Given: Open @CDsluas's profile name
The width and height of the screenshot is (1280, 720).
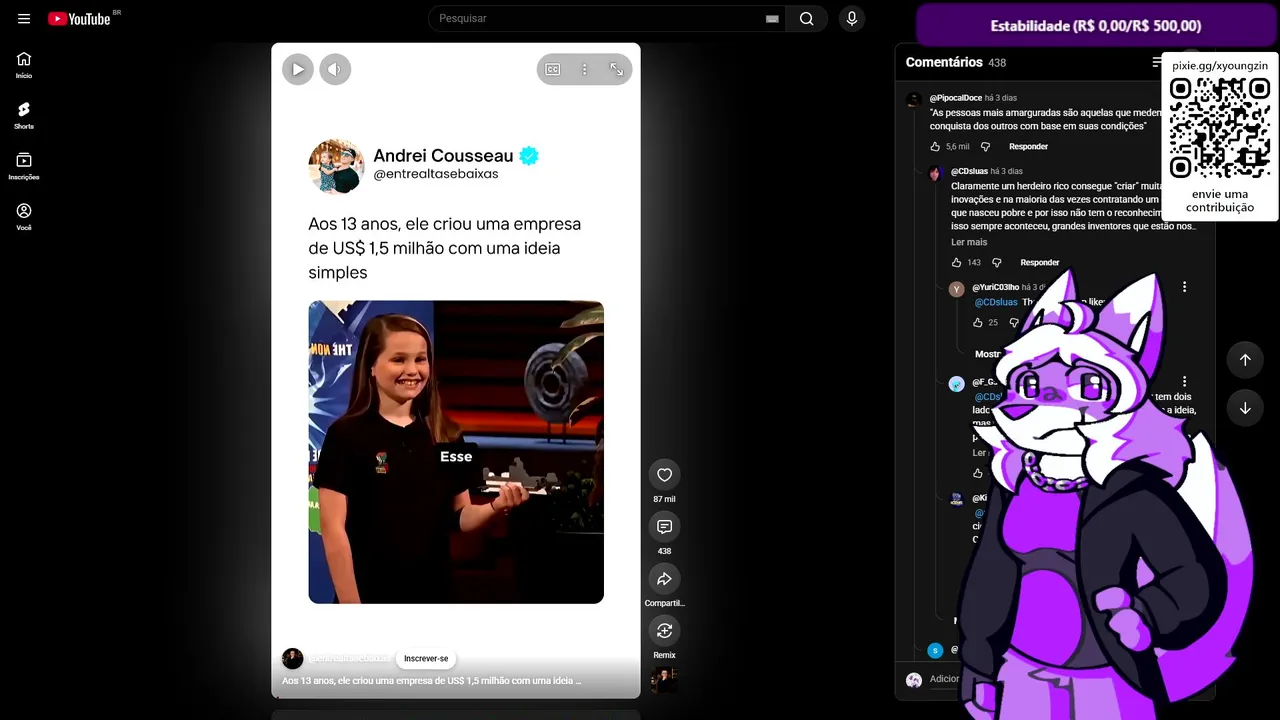Looking at the screenshot, I should coord(969,171).
